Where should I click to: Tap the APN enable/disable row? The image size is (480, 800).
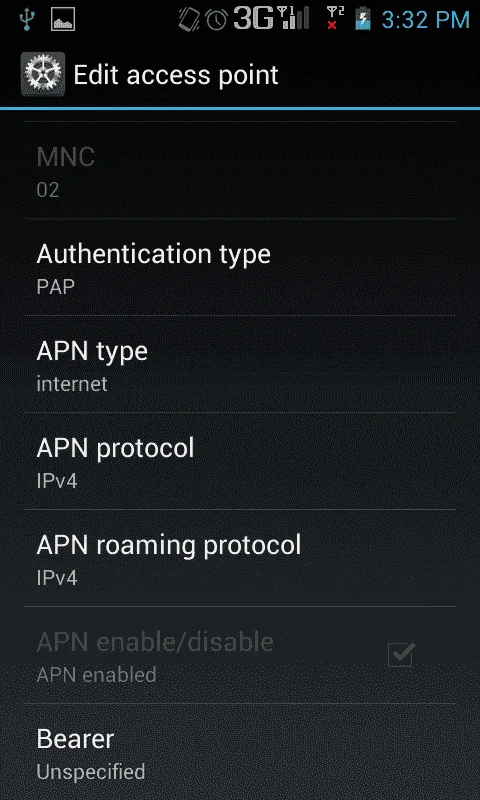point(240,655)
